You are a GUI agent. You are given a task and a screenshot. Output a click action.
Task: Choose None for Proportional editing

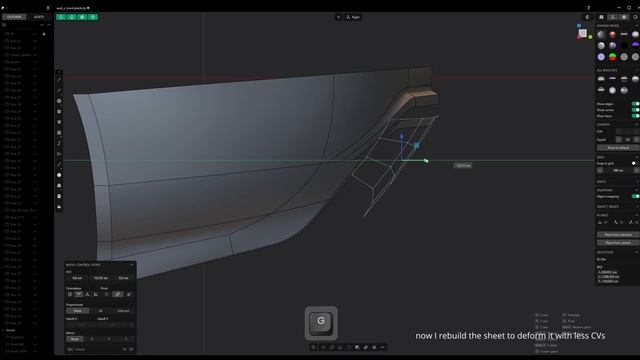[78, 311]
